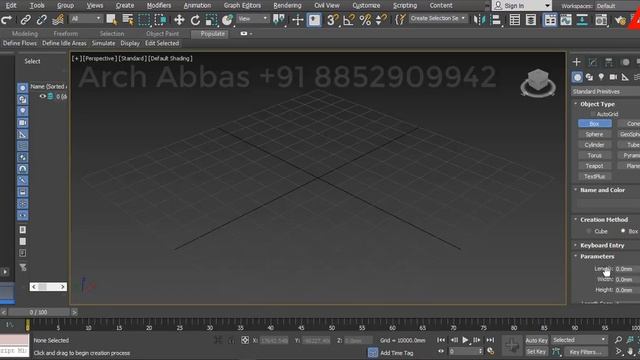Open the Render Setup teapot icon
The height and width of the screenshot is (360, 640).
pos(621,20)
